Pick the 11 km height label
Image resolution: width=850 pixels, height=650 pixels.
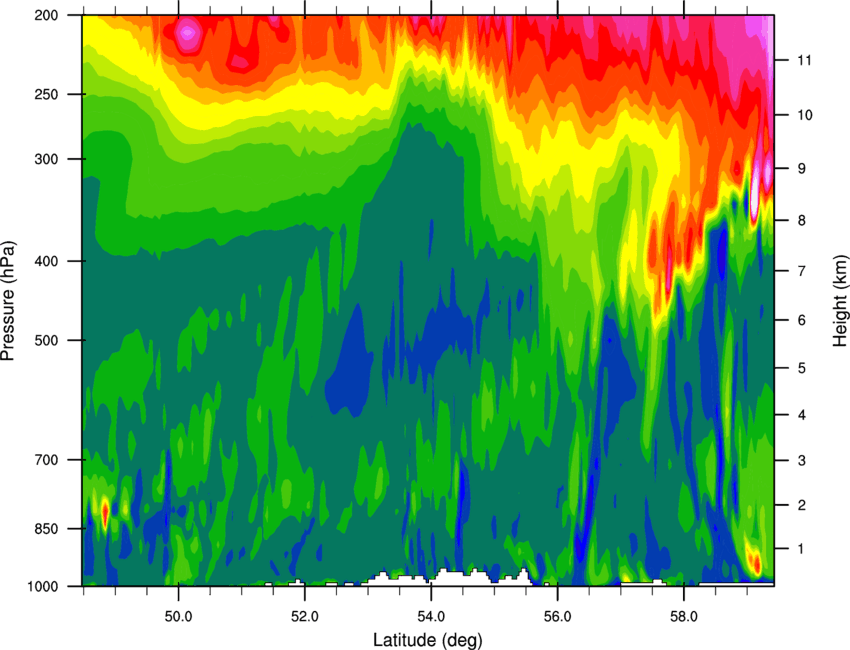tap(804, 60)
